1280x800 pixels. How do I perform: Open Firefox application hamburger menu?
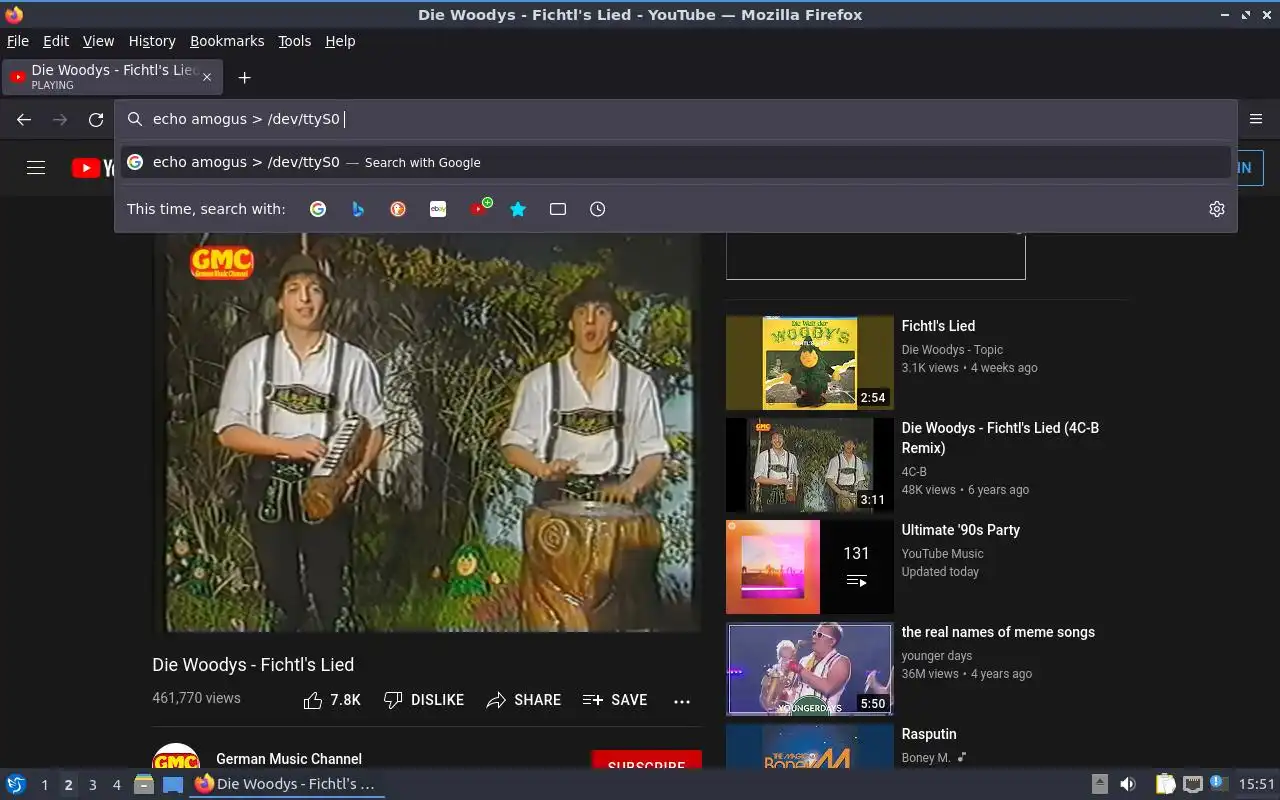pos(1257,119)
